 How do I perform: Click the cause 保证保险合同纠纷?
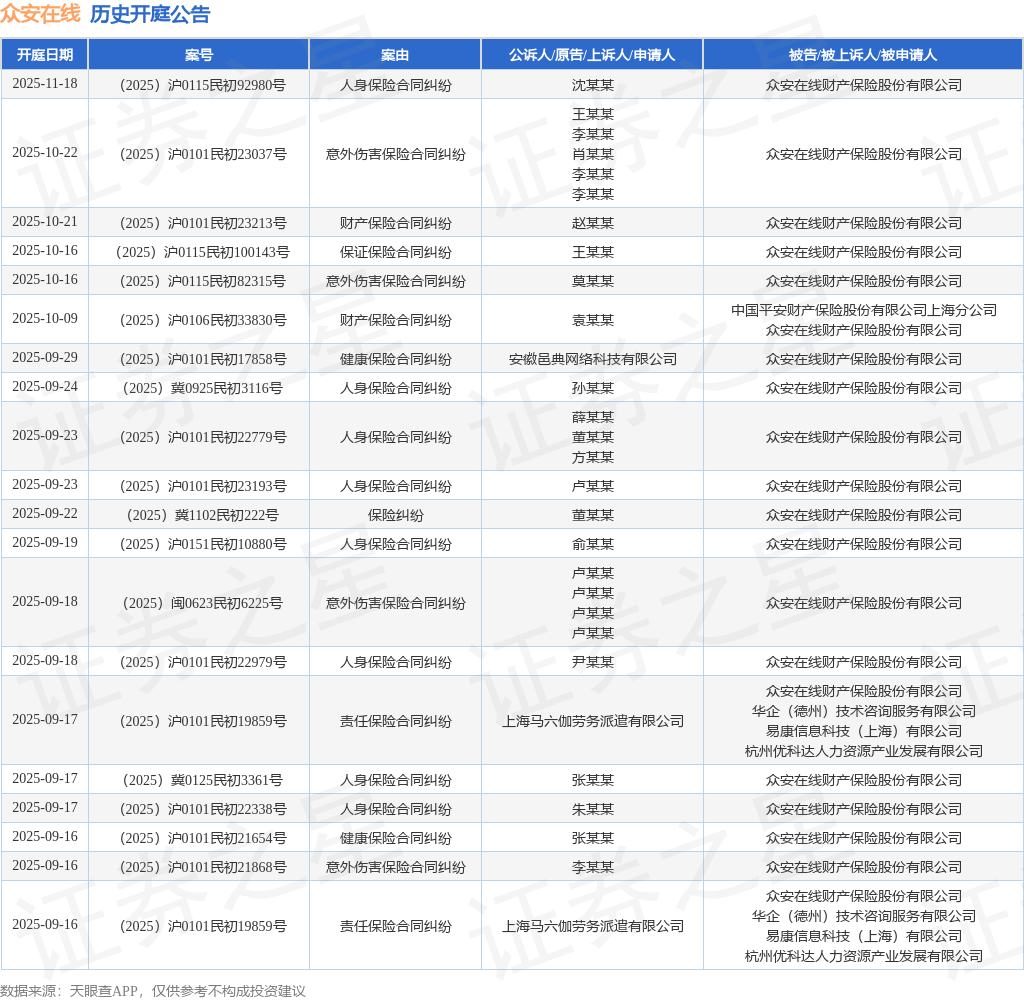[395, 252]
